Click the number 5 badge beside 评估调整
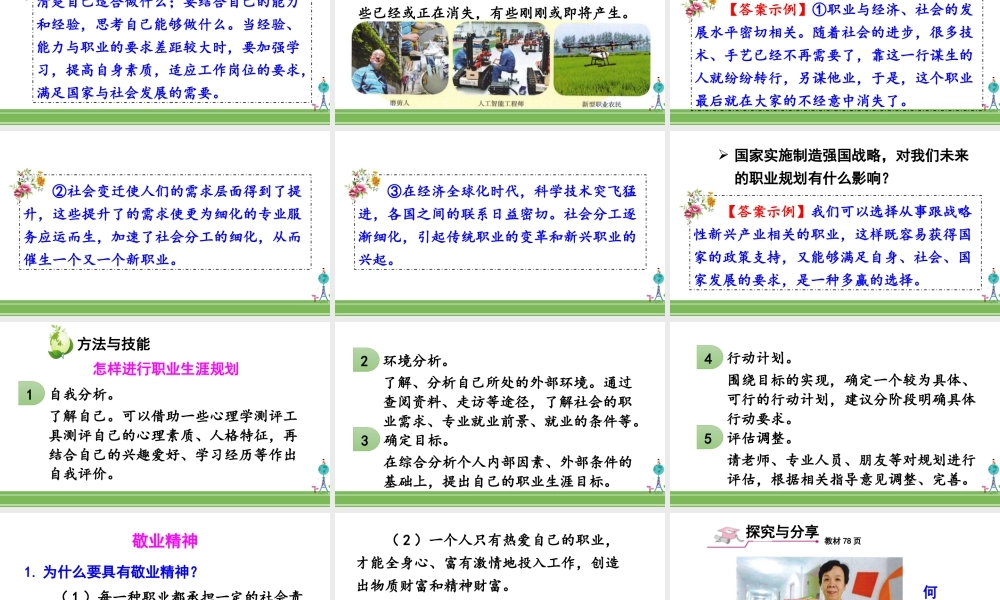 pos(709,438)
